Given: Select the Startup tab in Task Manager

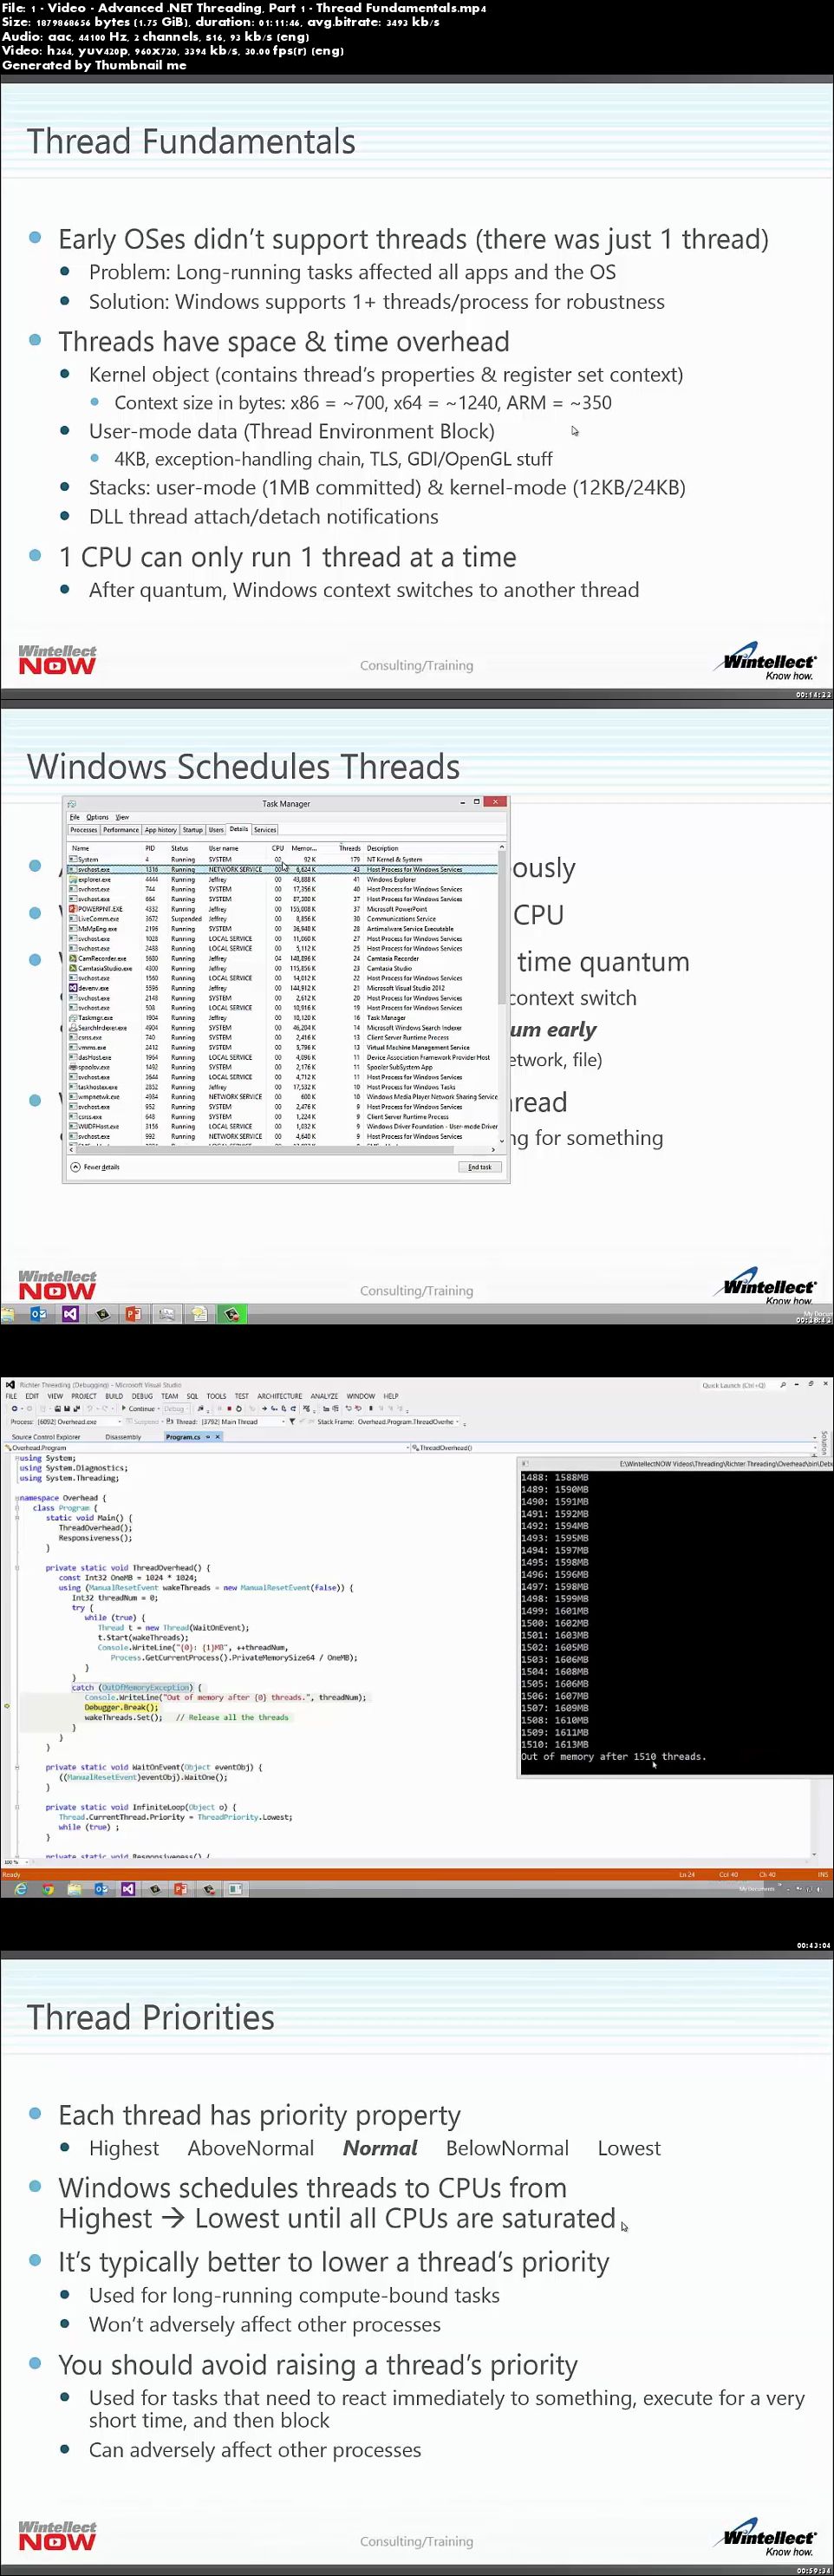Looking at the screenshot, I should (x=192, y=830).
